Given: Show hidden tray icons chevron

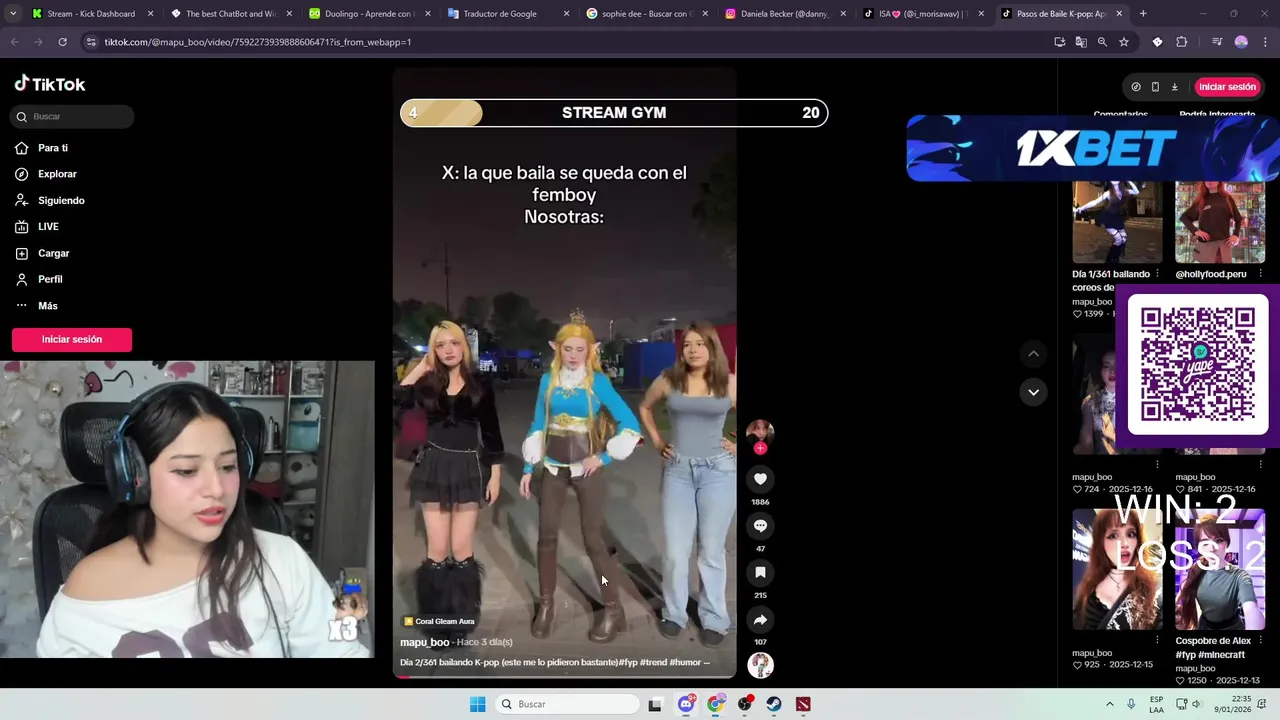Looking at the screenshot, I should click(x=1109, y=704).
